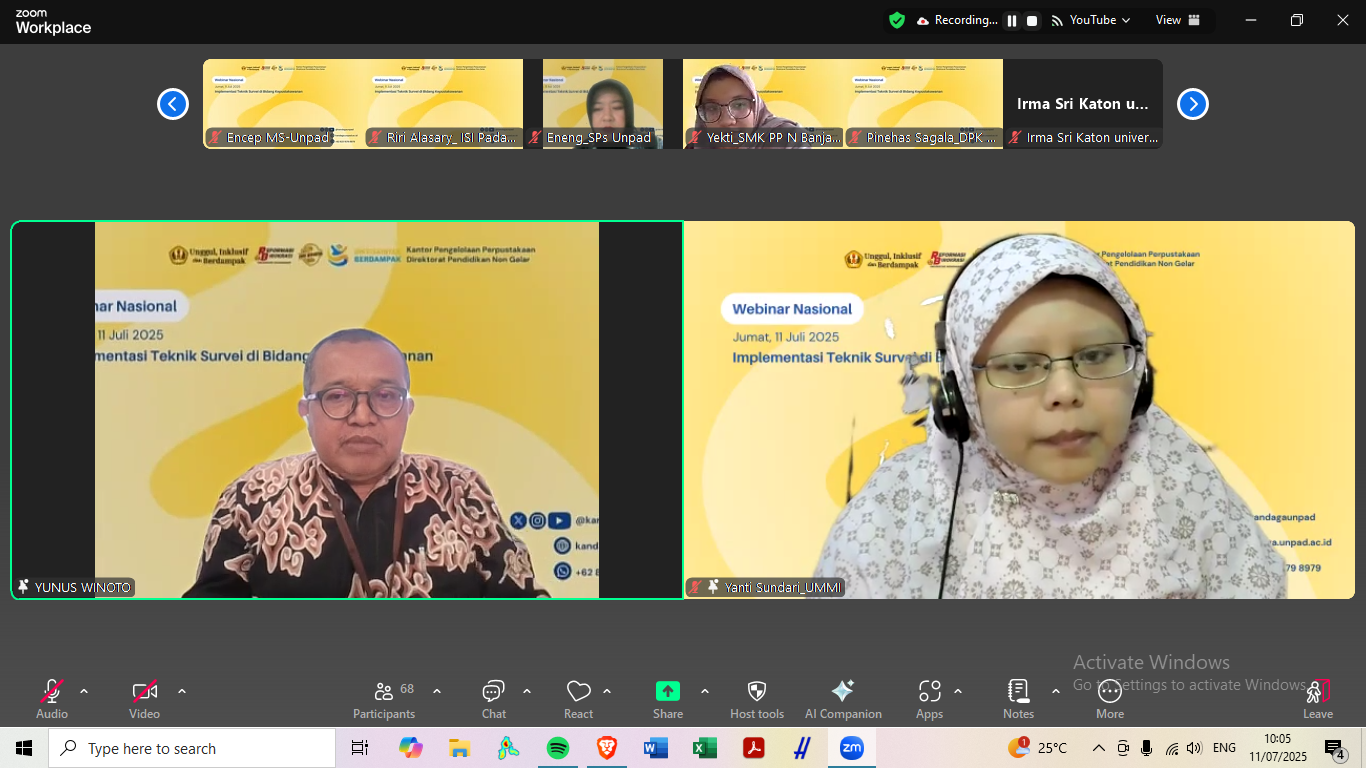Open Host tools shield menu

(757, 698)
